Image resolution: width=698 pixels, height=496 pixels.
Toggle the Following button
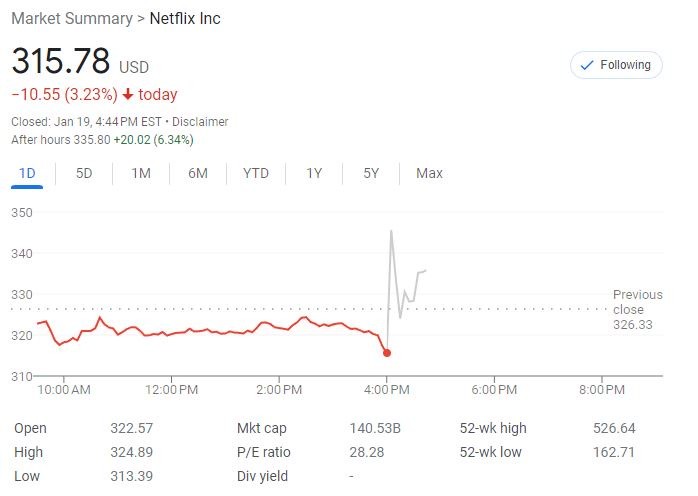[616, 65]
